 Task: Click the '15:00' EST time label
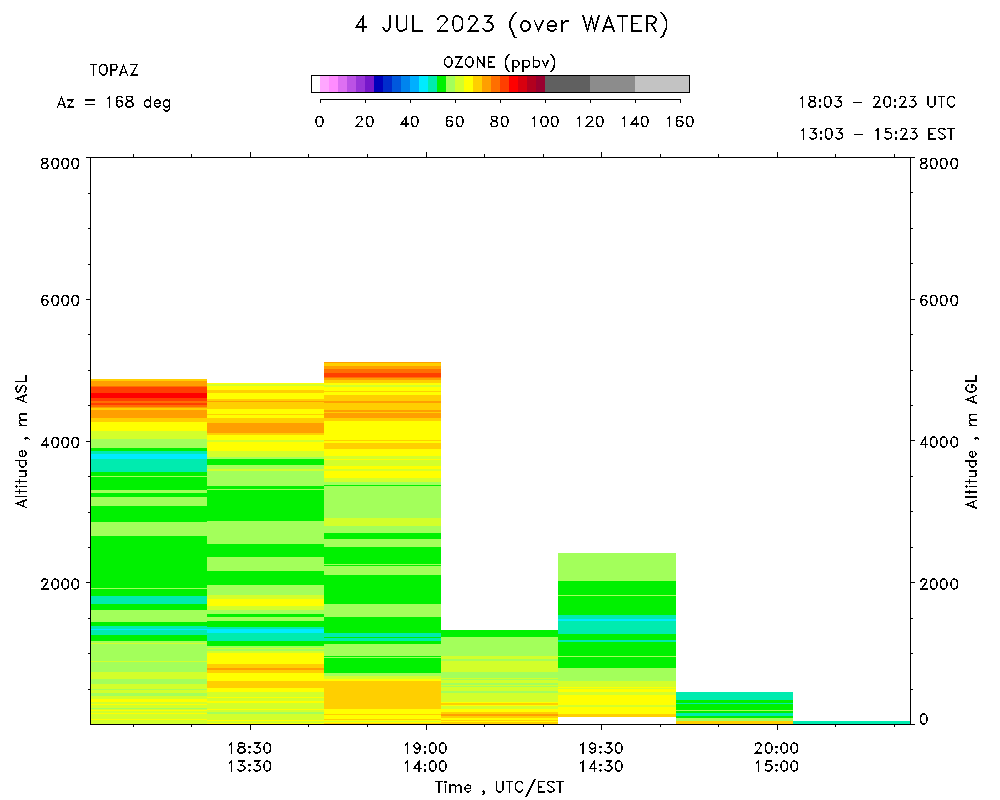tap(777, 766)
